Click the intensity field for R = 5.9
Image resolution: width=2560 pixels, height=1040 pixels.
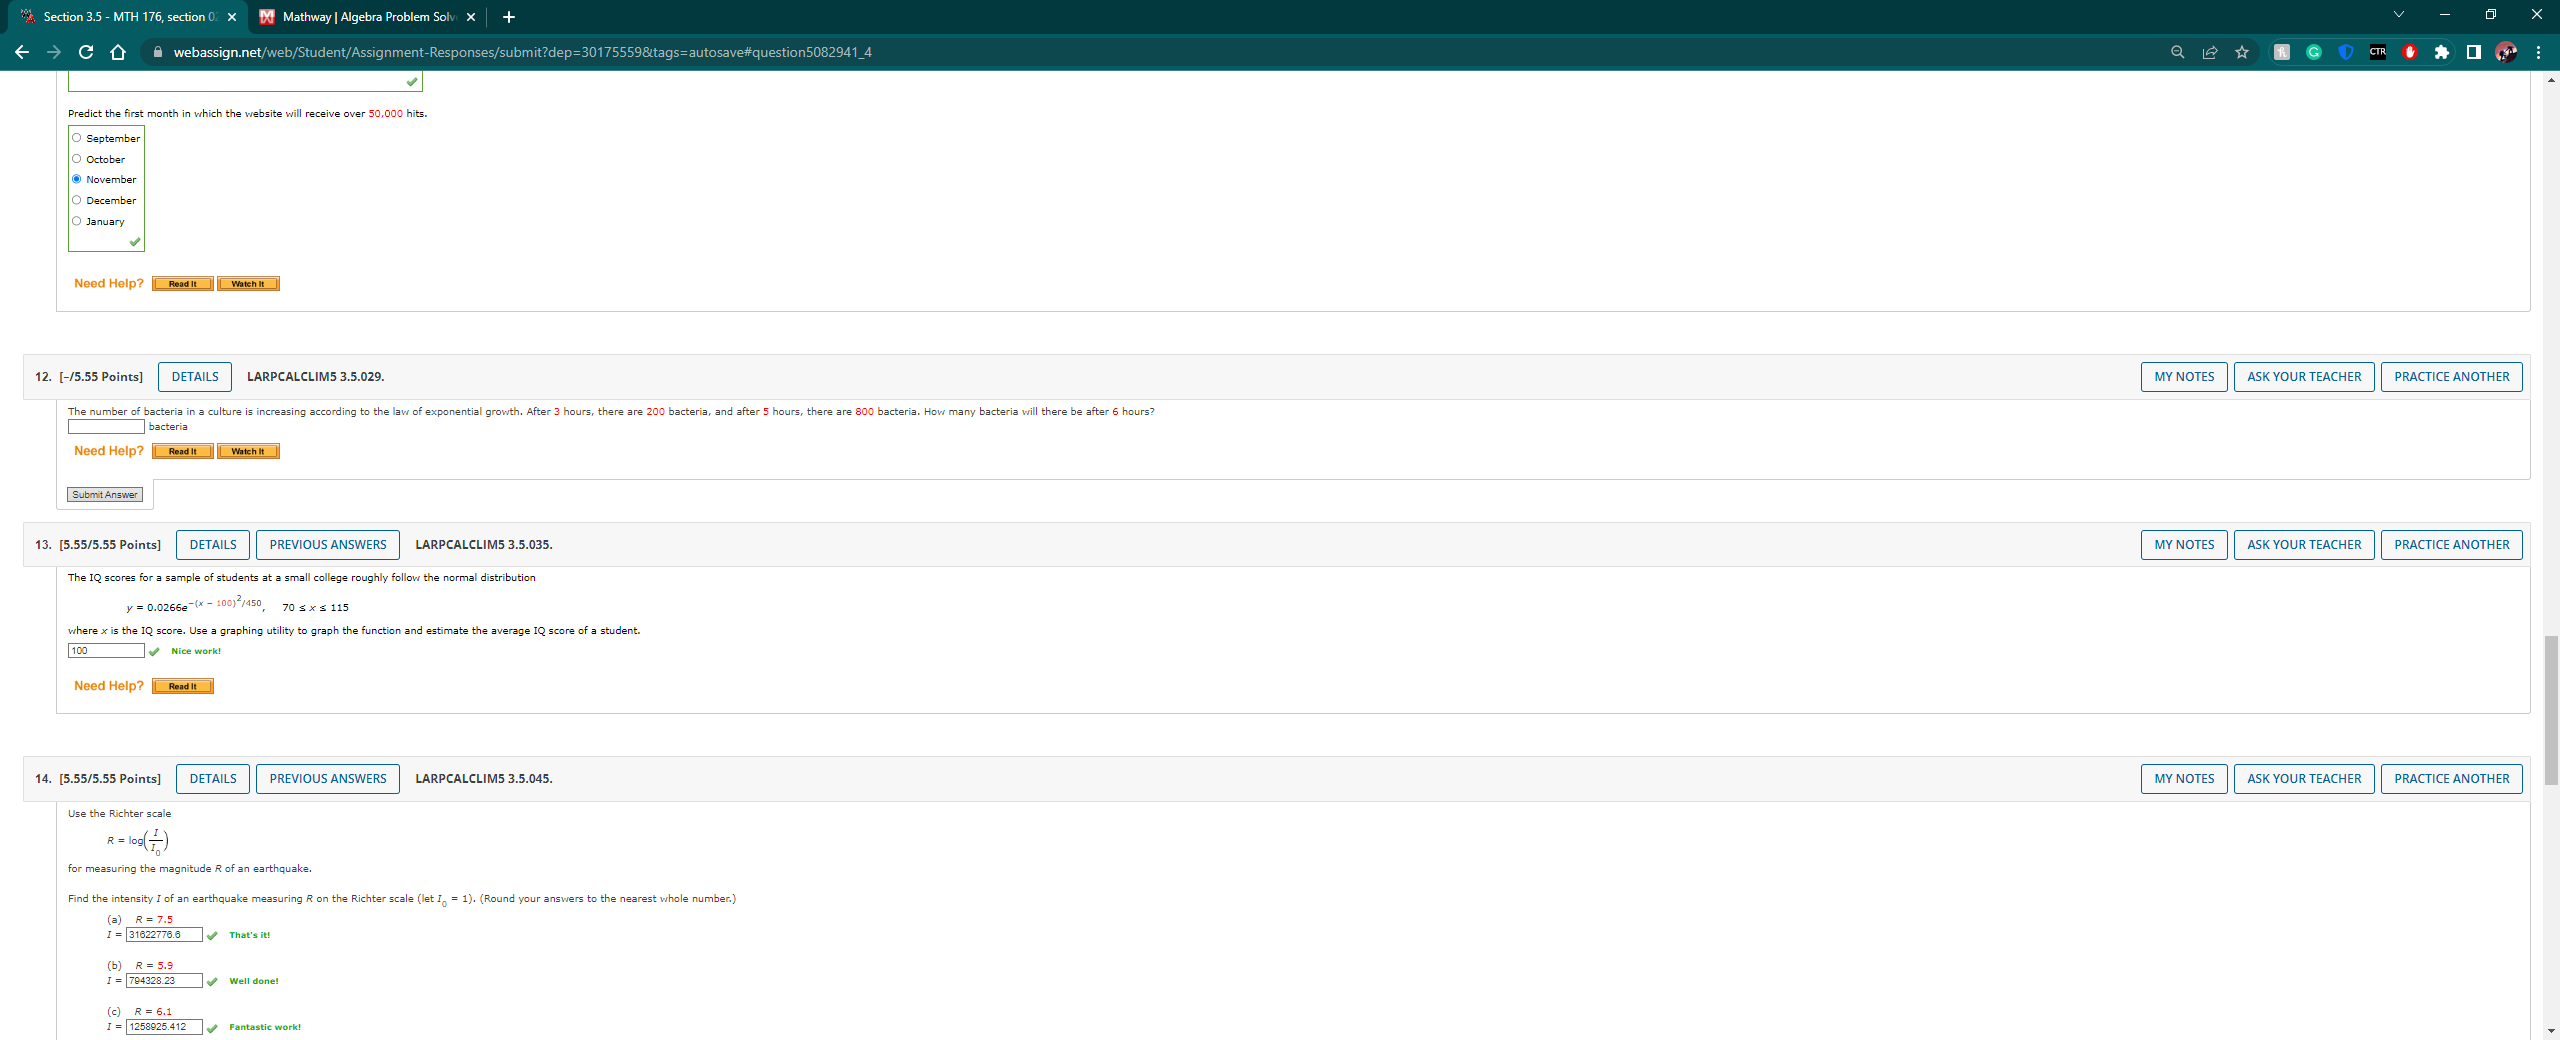164,981
